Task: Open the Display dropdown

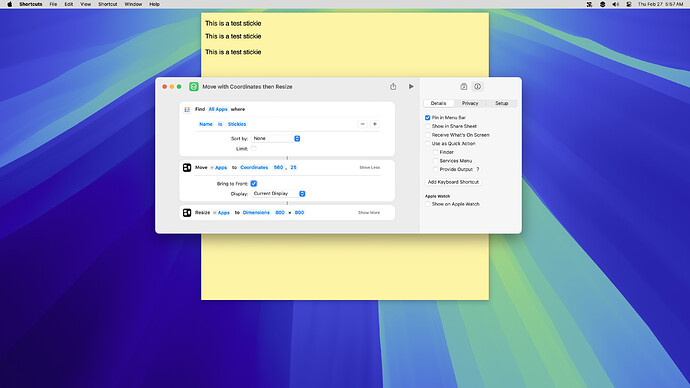Action: click(x=278, y=194)
